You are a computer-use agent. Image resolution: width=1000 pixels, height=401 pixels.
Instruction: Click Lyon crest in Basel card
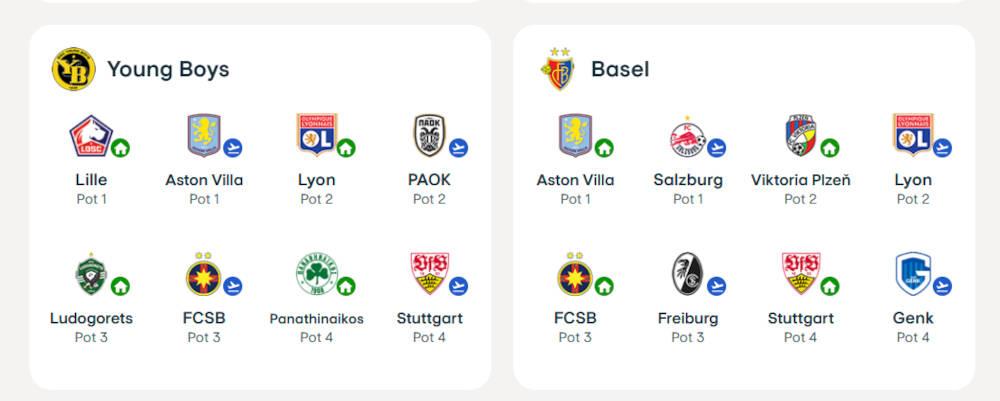(x=913, y=135)
